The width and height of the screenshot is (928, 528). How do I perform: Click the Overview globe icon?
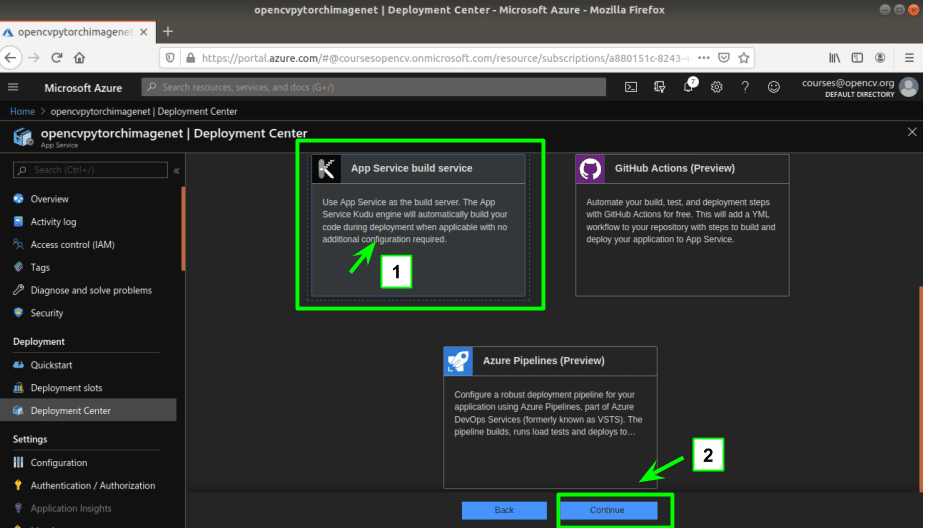[18, 199]
